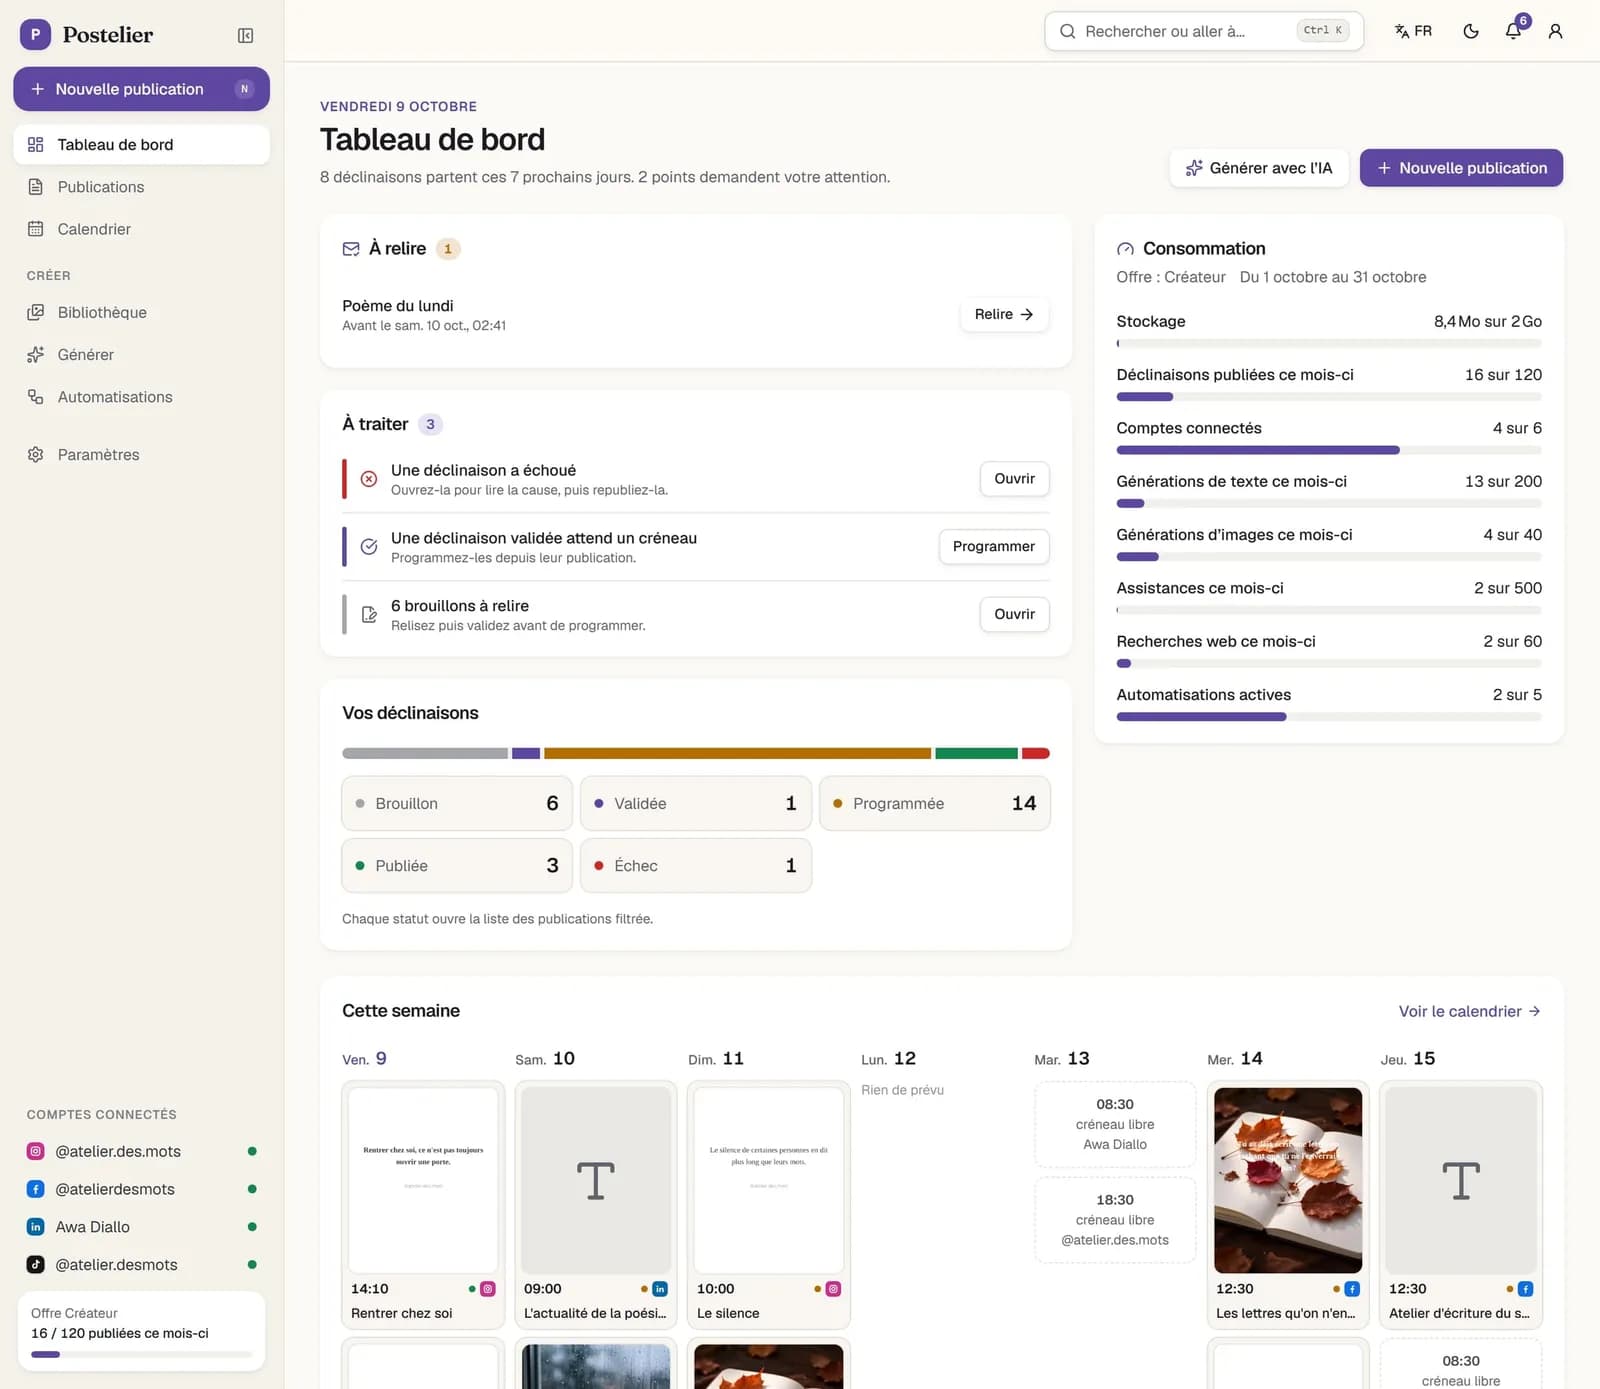This screenshot has height=1389, width=1600.
Task: Click Relire for Poème du lundi
Action: tap(1004, 314)
